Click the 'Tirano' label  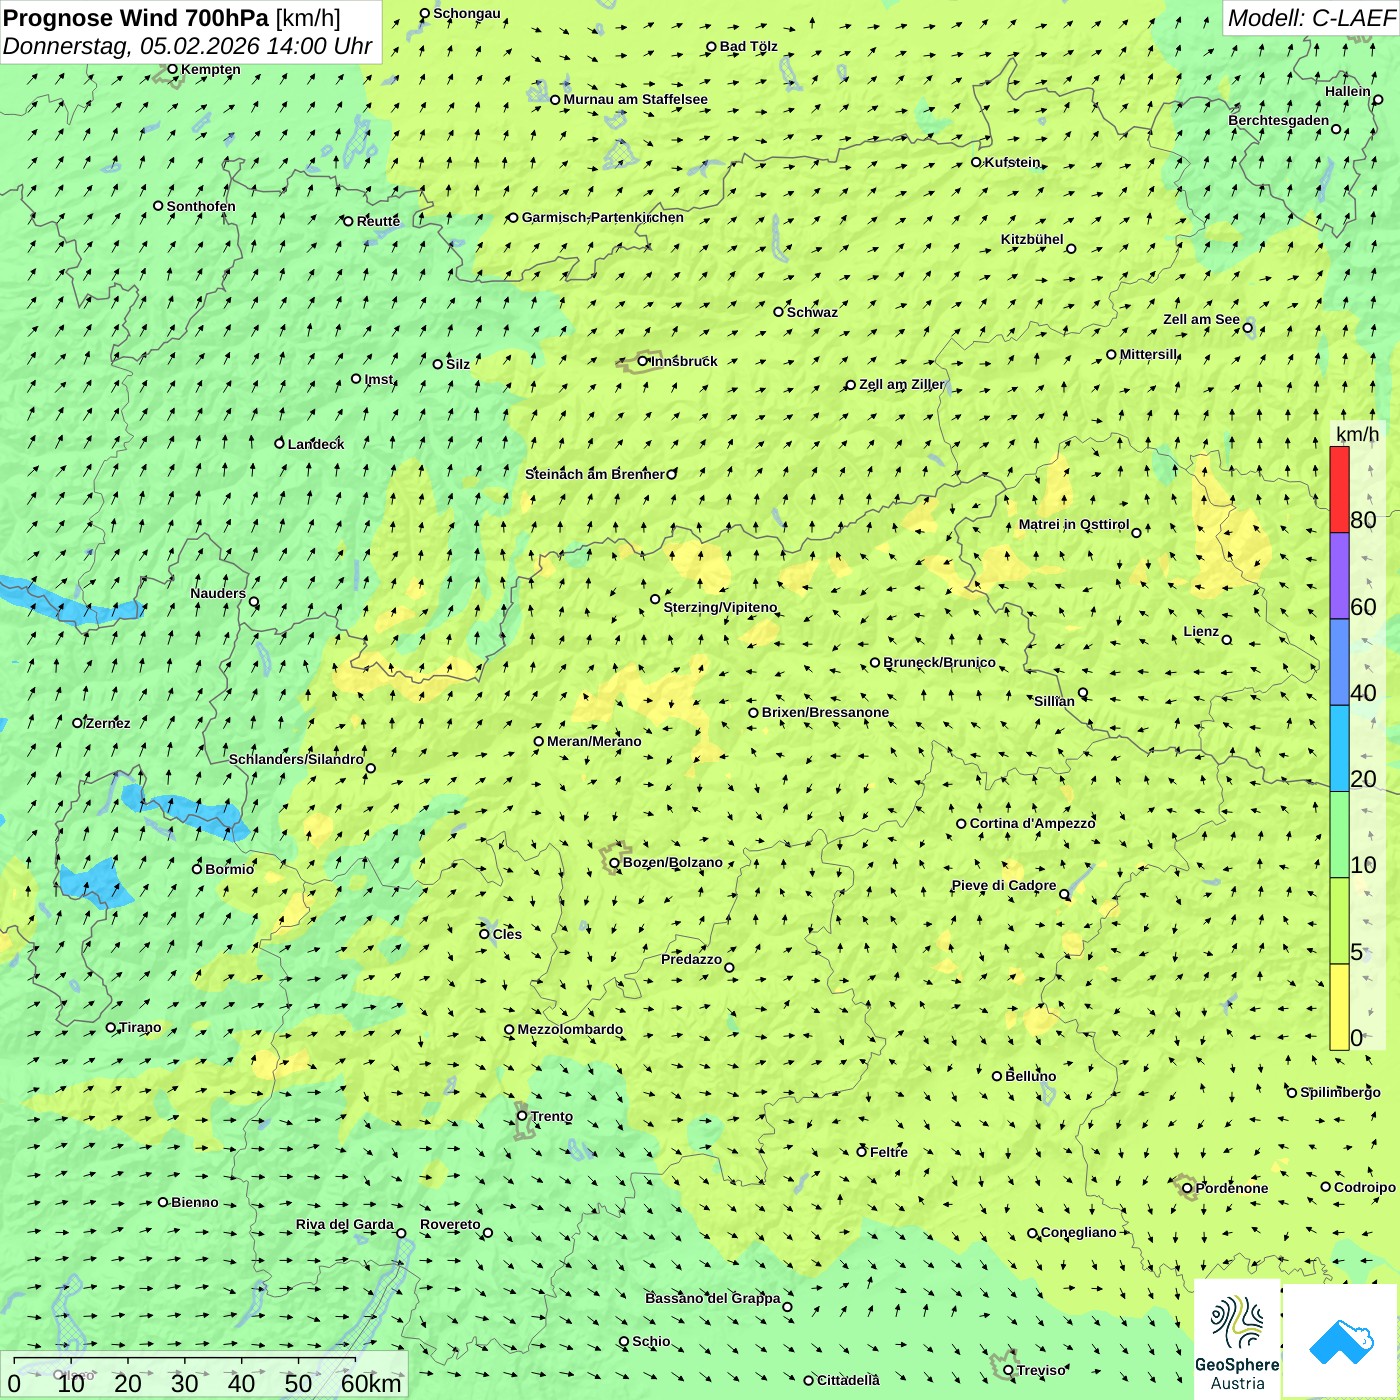tap(140, 1027)
